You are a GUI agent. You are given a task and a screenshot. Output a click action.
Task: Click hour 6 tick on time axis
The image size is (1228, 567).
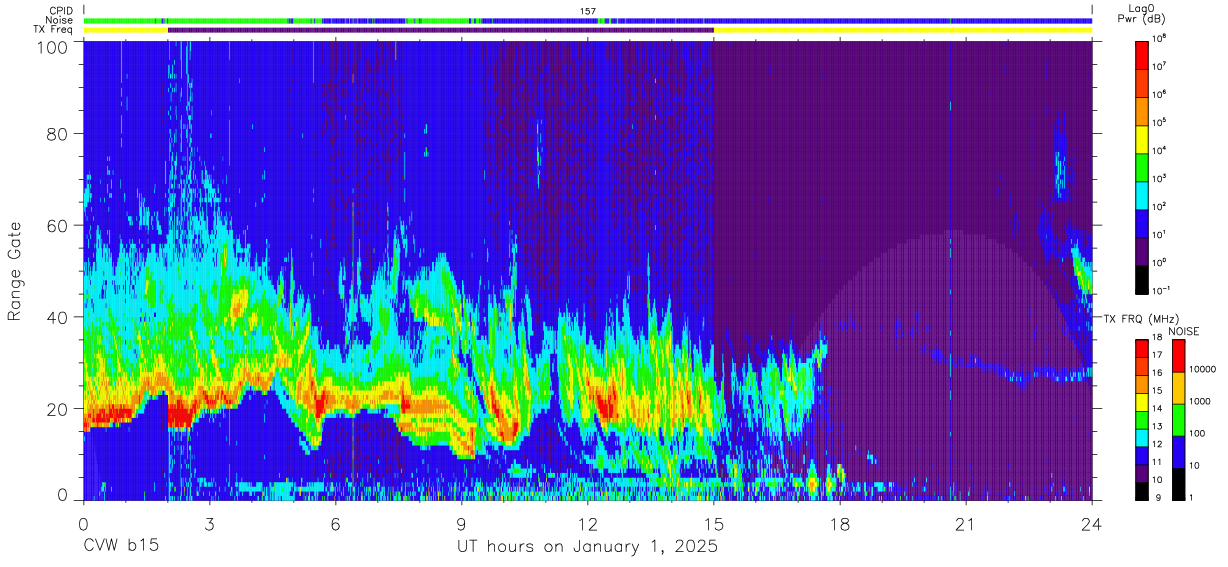pos(335,524)
